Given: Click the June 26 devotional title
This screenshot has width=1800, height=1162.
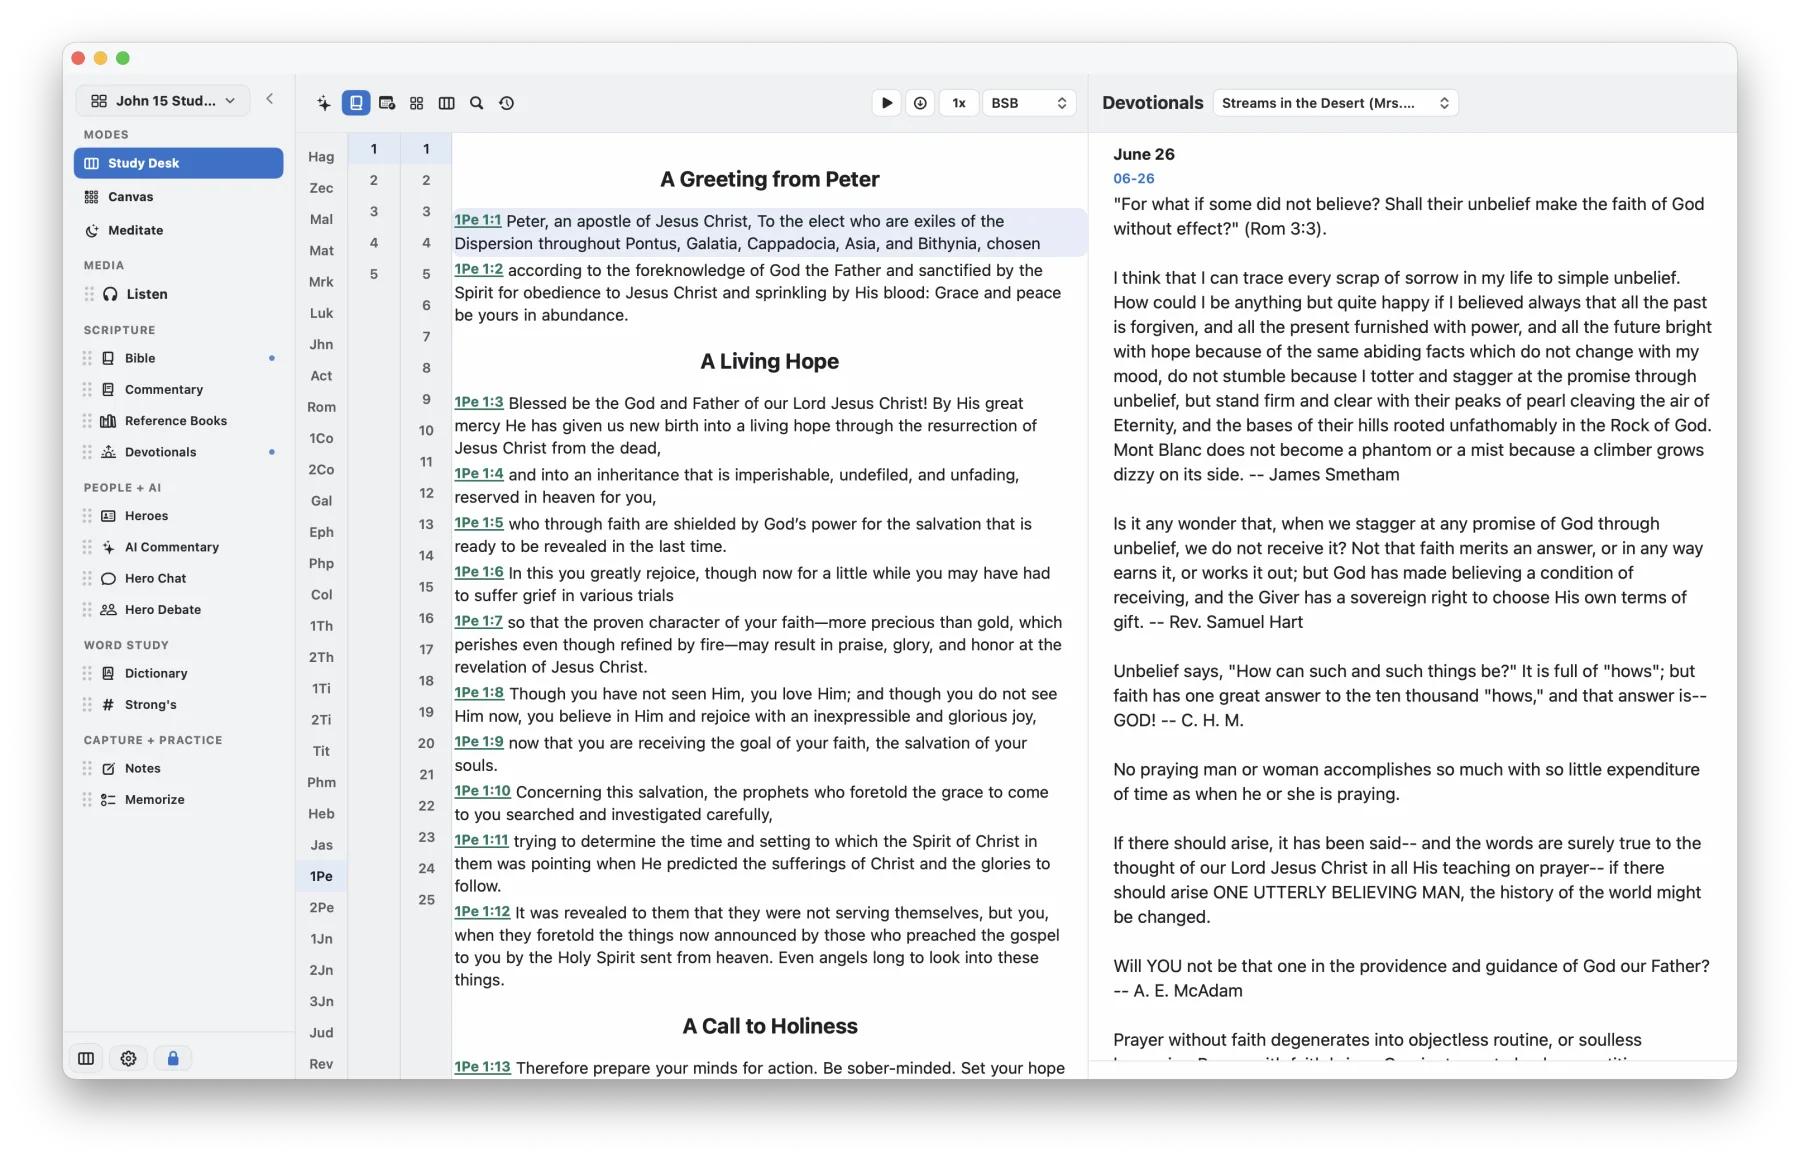Looking at the screenshot, I should [1144, 154].
